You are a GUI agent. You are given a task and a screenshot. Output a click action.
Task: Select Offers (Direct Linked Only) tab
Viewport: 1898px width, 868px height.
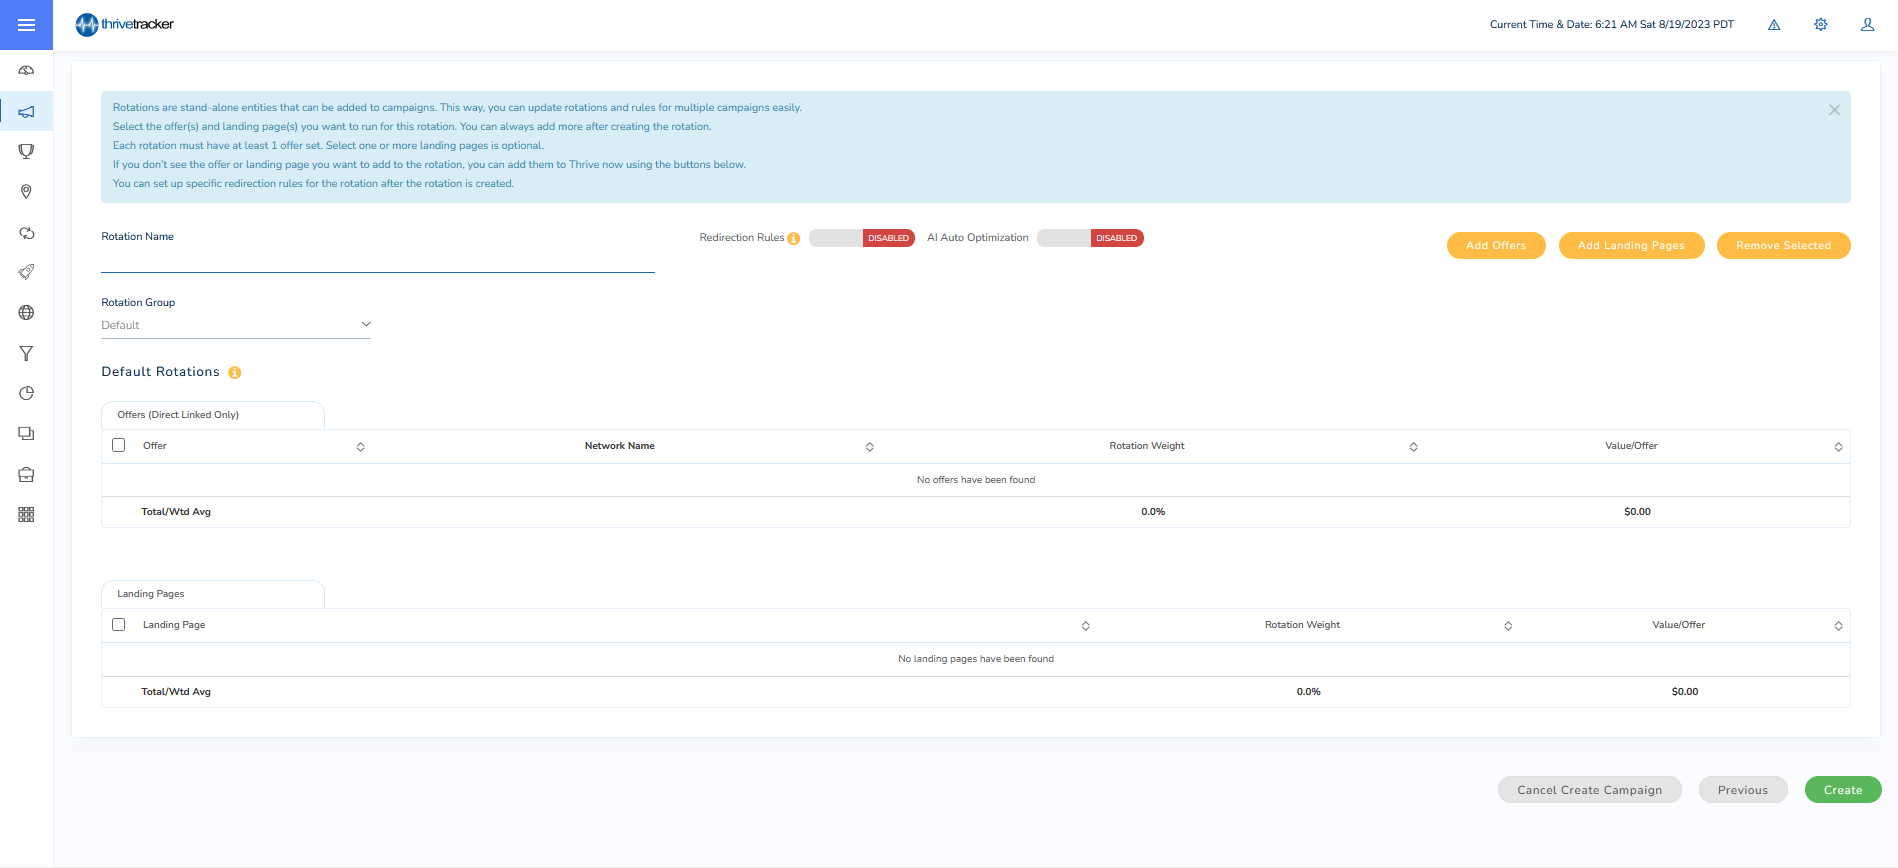[x=213, y=415]
